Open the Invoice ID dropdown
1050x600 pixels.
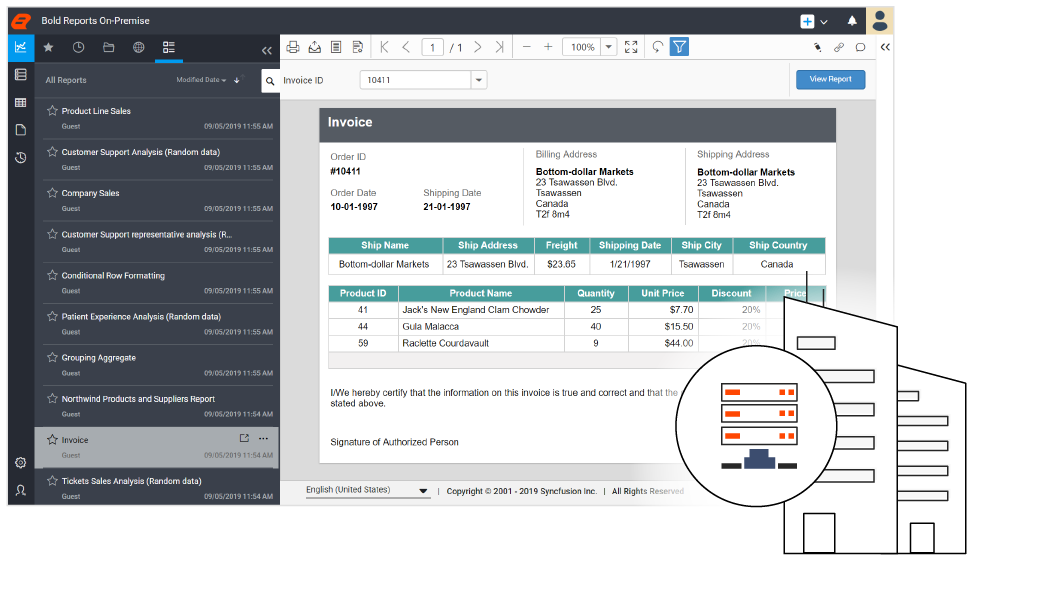click(479, 80)
